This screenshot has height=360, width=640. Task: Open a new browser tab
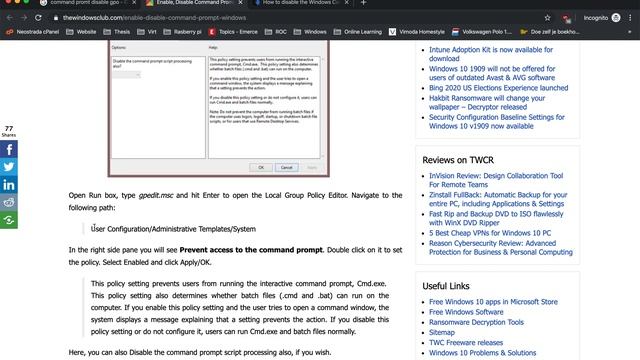pyautogui.click(x=363, y=3)
